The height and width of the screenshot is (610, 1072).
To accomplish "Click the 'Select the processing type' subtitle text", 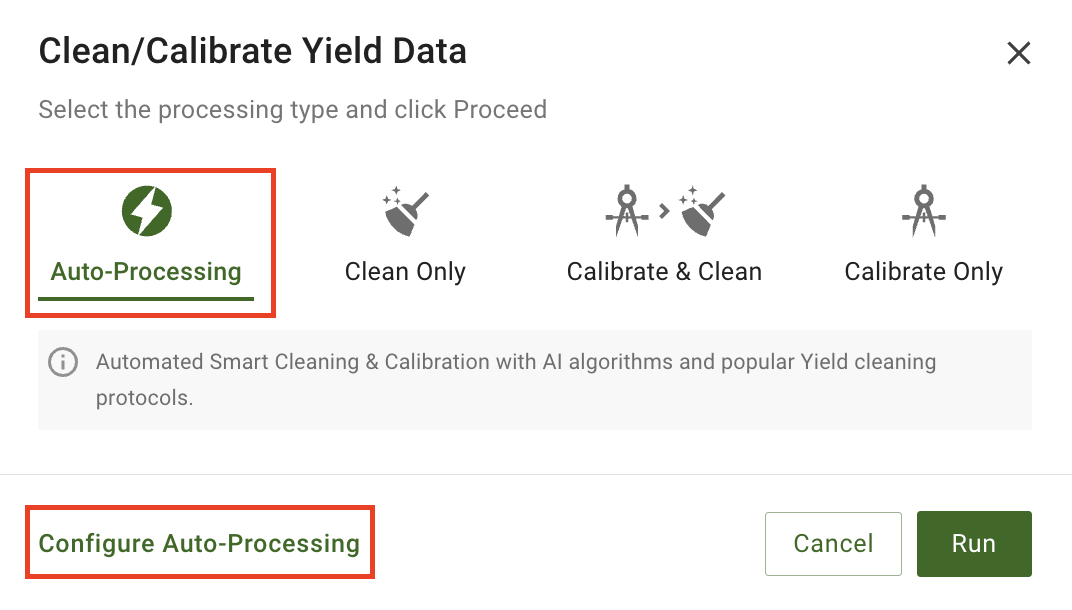I will 292,109.
